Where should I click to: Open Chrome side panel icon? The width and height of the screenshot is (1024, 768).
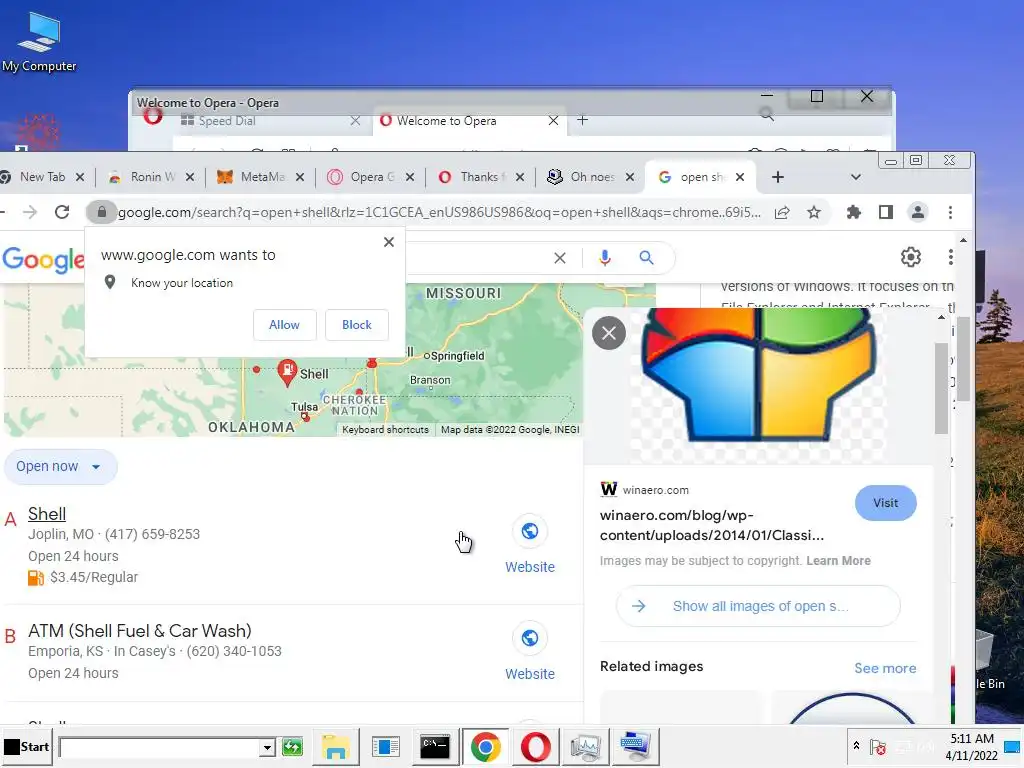coord(886,212)
